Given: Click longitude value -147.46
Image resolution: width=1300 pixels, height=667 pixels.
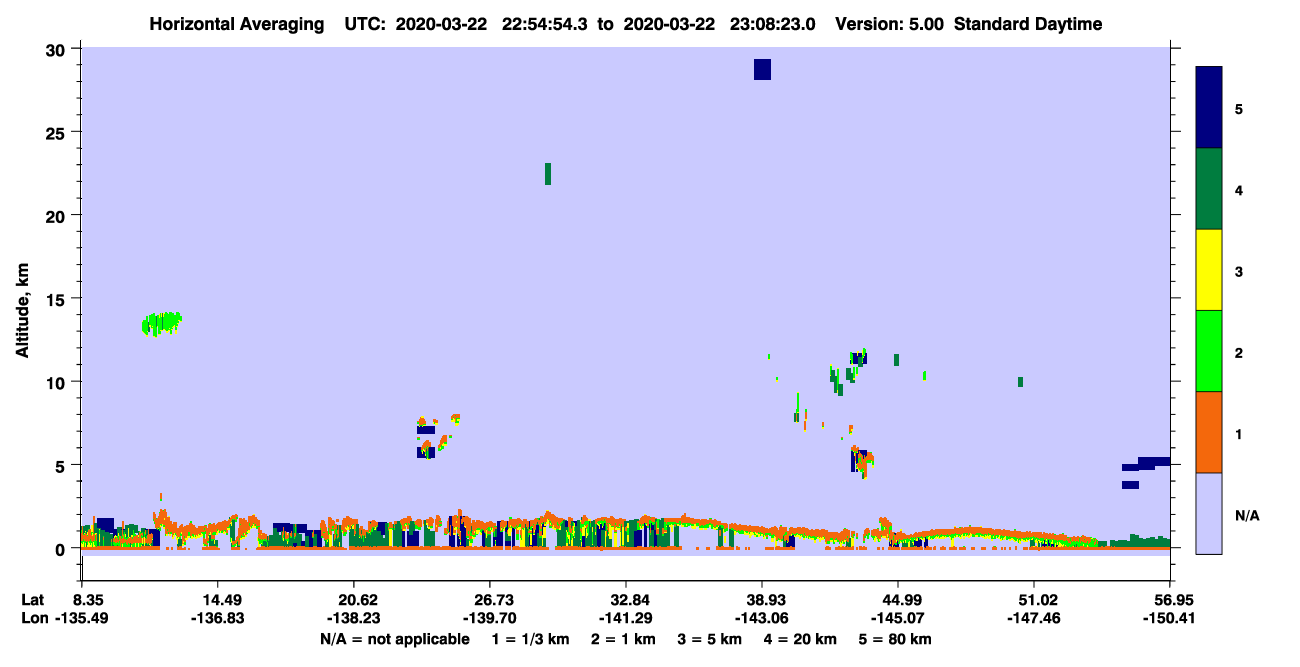Looking at the screenshot, I should coord(1034,618).
